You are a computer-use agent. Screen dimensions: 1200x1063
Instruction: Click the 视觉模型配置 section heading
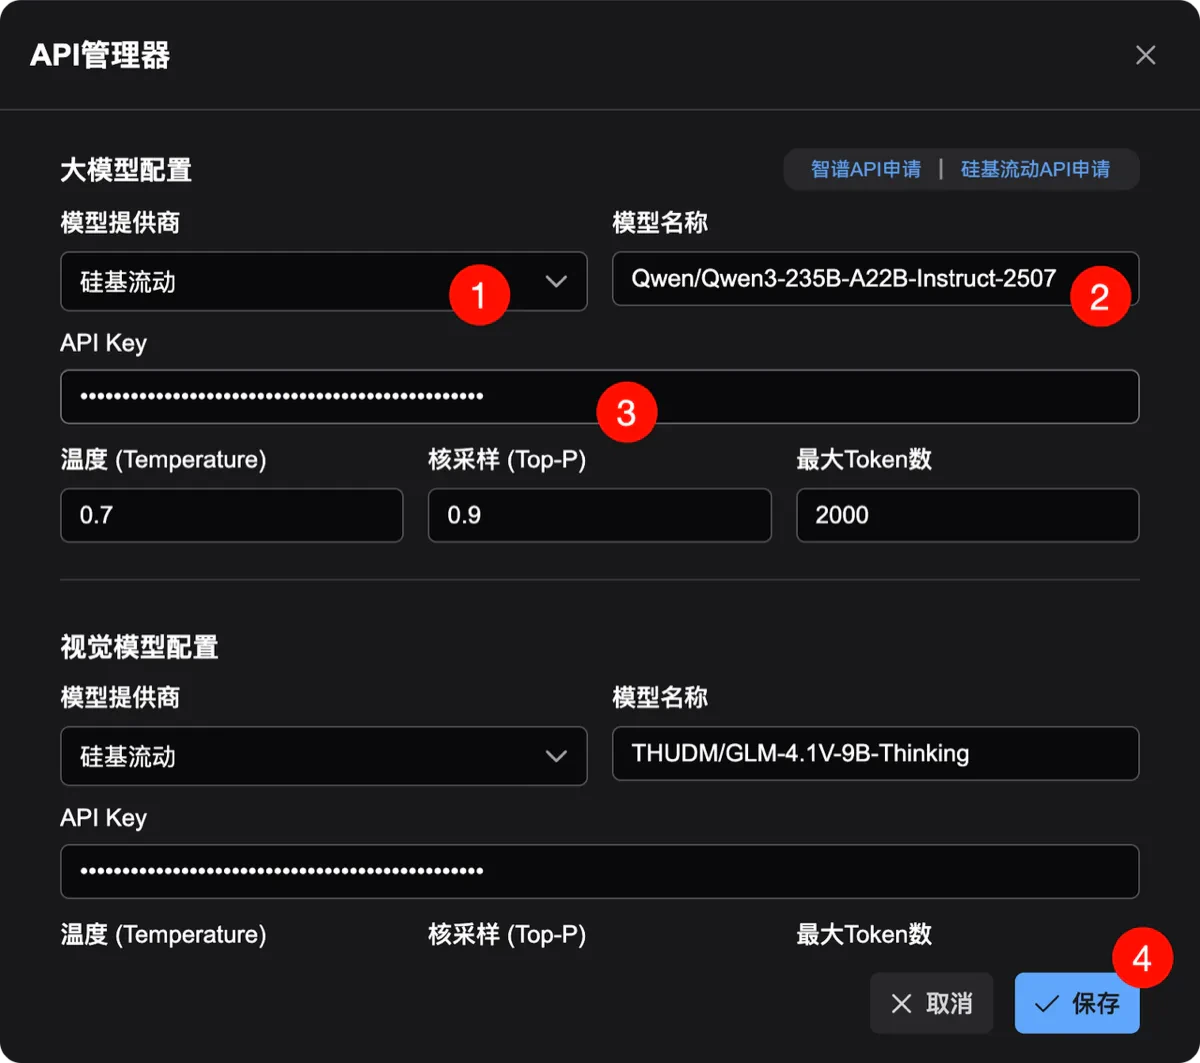click(x=139, y=647)
